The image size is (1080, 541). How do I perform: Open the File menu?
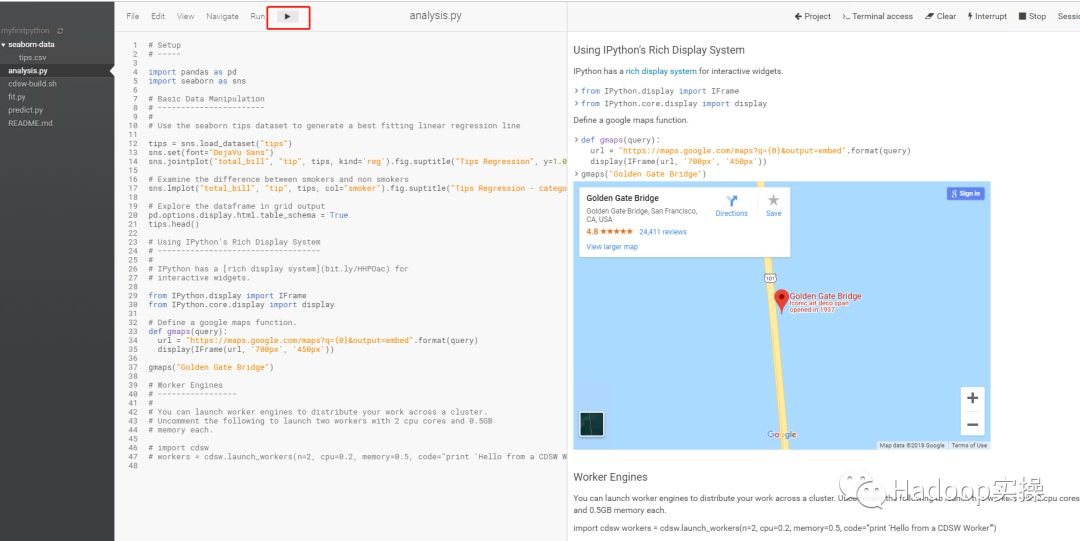click(133, 17)
